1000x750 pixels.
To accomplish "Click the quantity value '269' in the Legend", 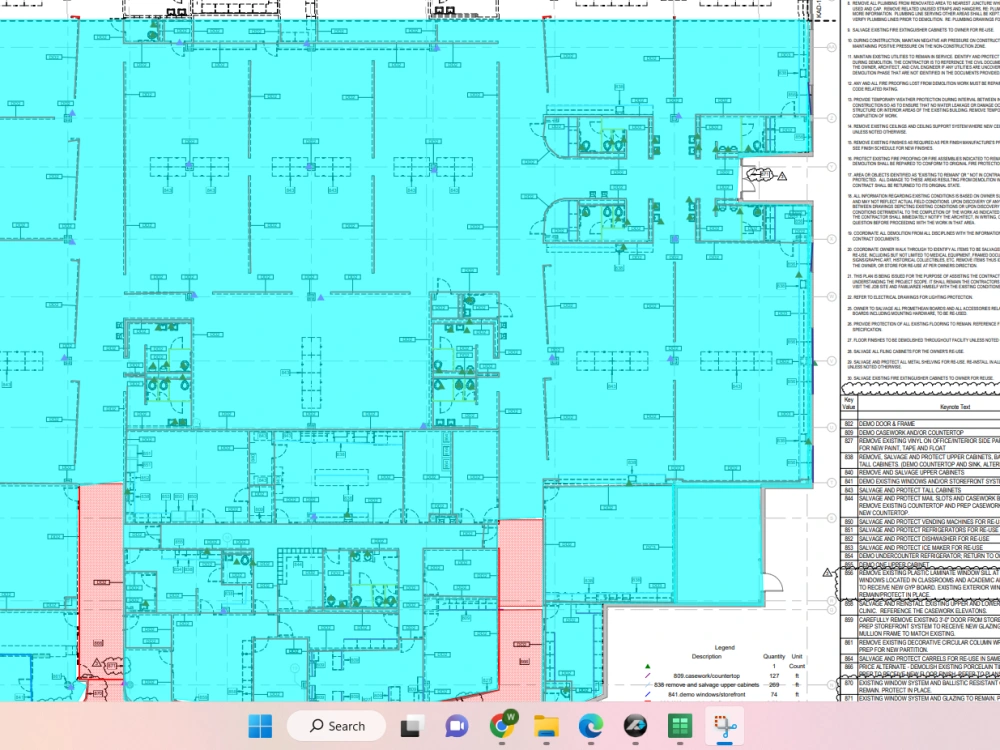I will 774,685.
